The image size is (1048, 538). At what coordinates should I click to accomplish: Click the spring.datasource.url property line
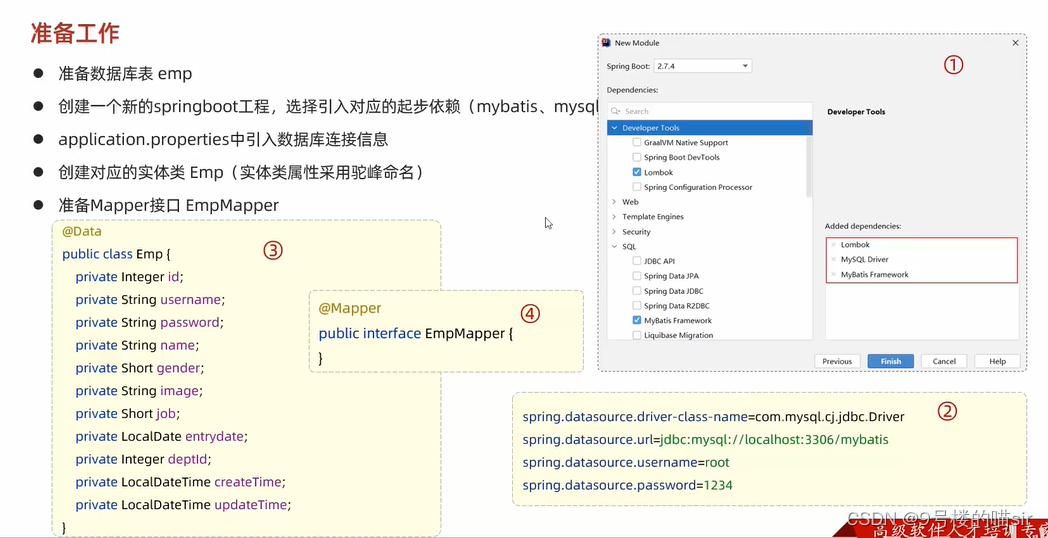click(x=706, y=440)
